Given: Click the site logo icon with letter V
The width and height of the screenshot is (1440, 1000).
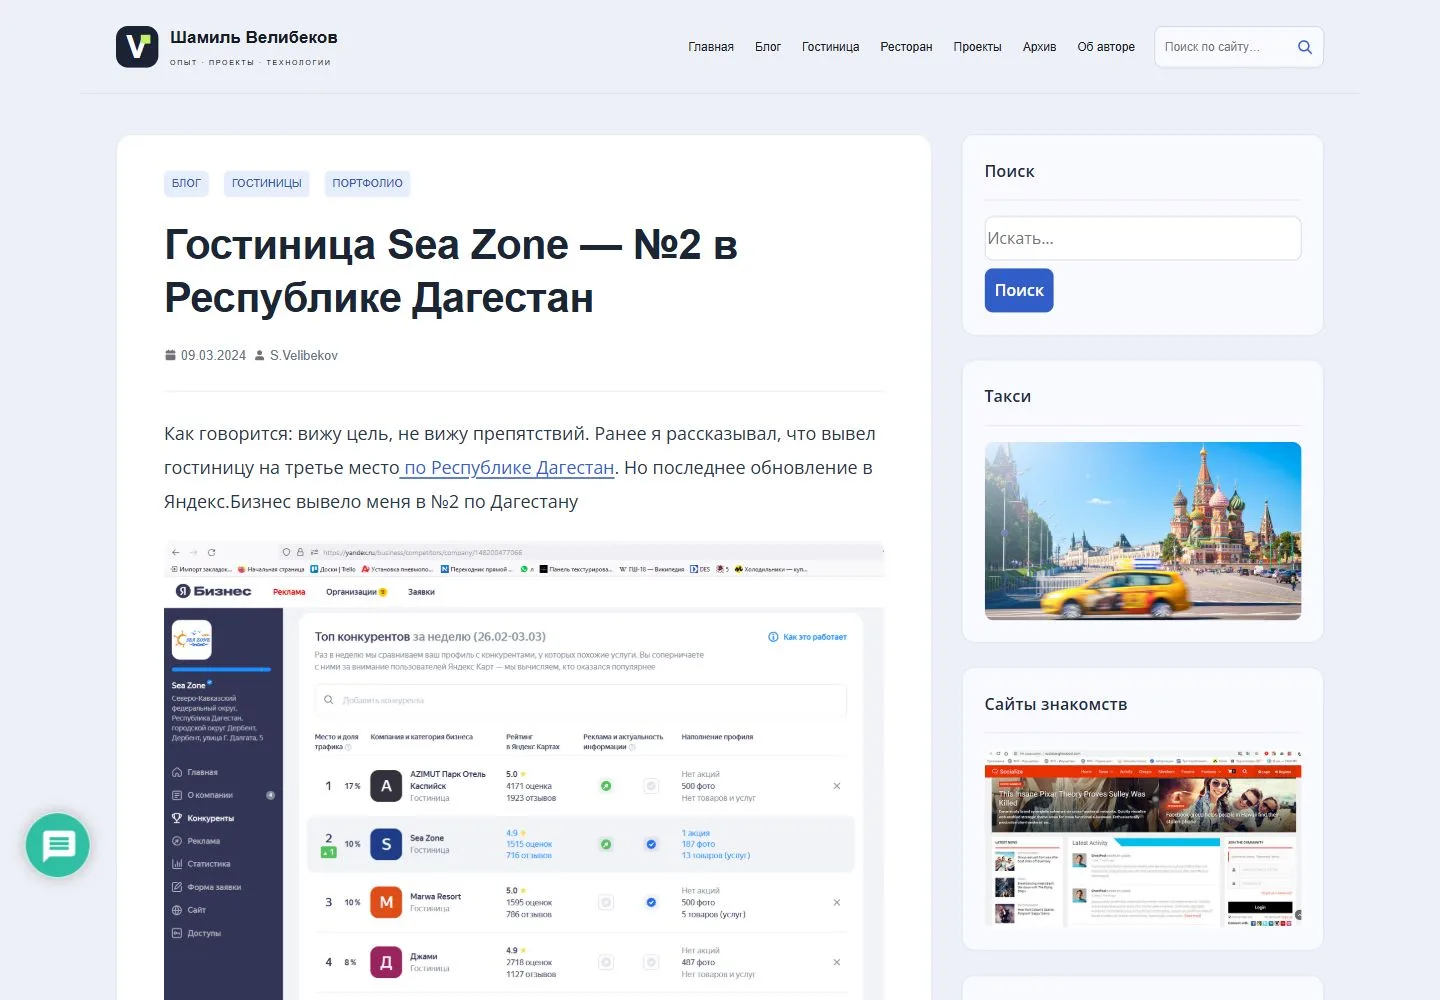Looking at the screenshot, I should (137, 47).
